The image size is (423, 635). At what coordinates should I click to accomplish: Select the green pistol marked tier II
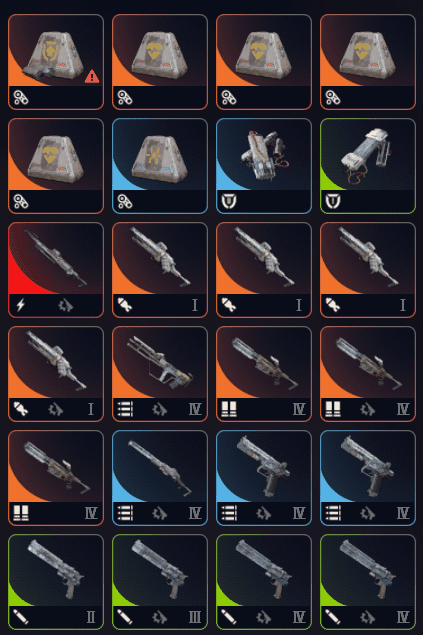(56, 582)
